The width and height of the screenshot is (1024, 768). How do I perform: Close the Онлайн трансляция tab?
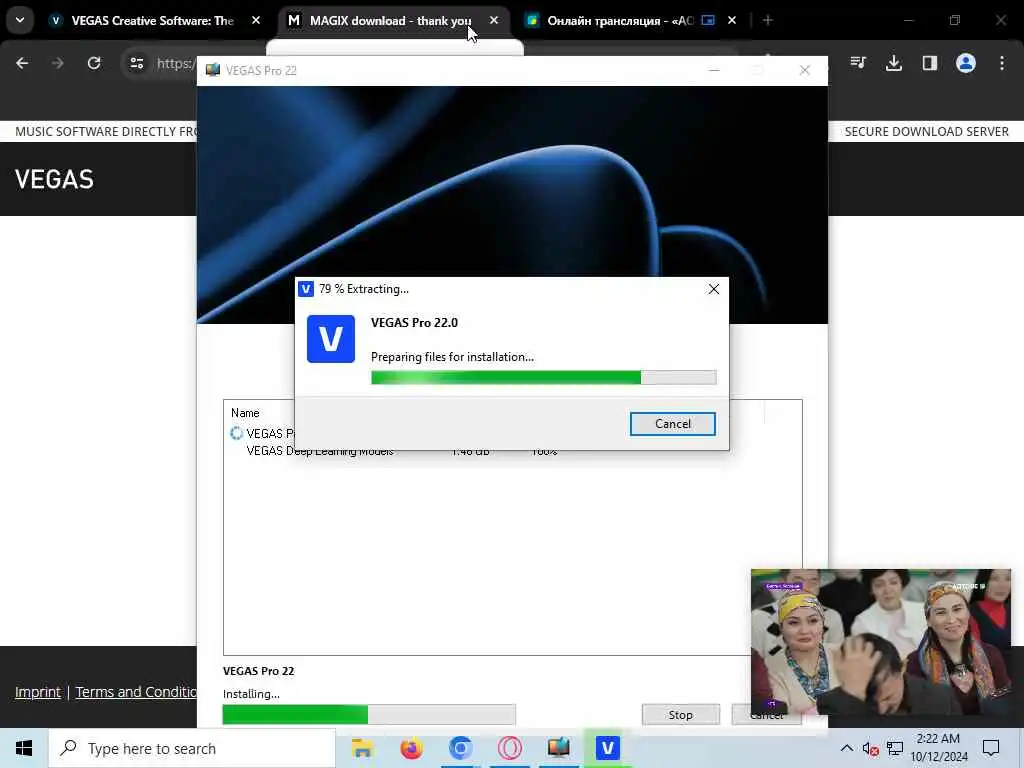(731, 21)
